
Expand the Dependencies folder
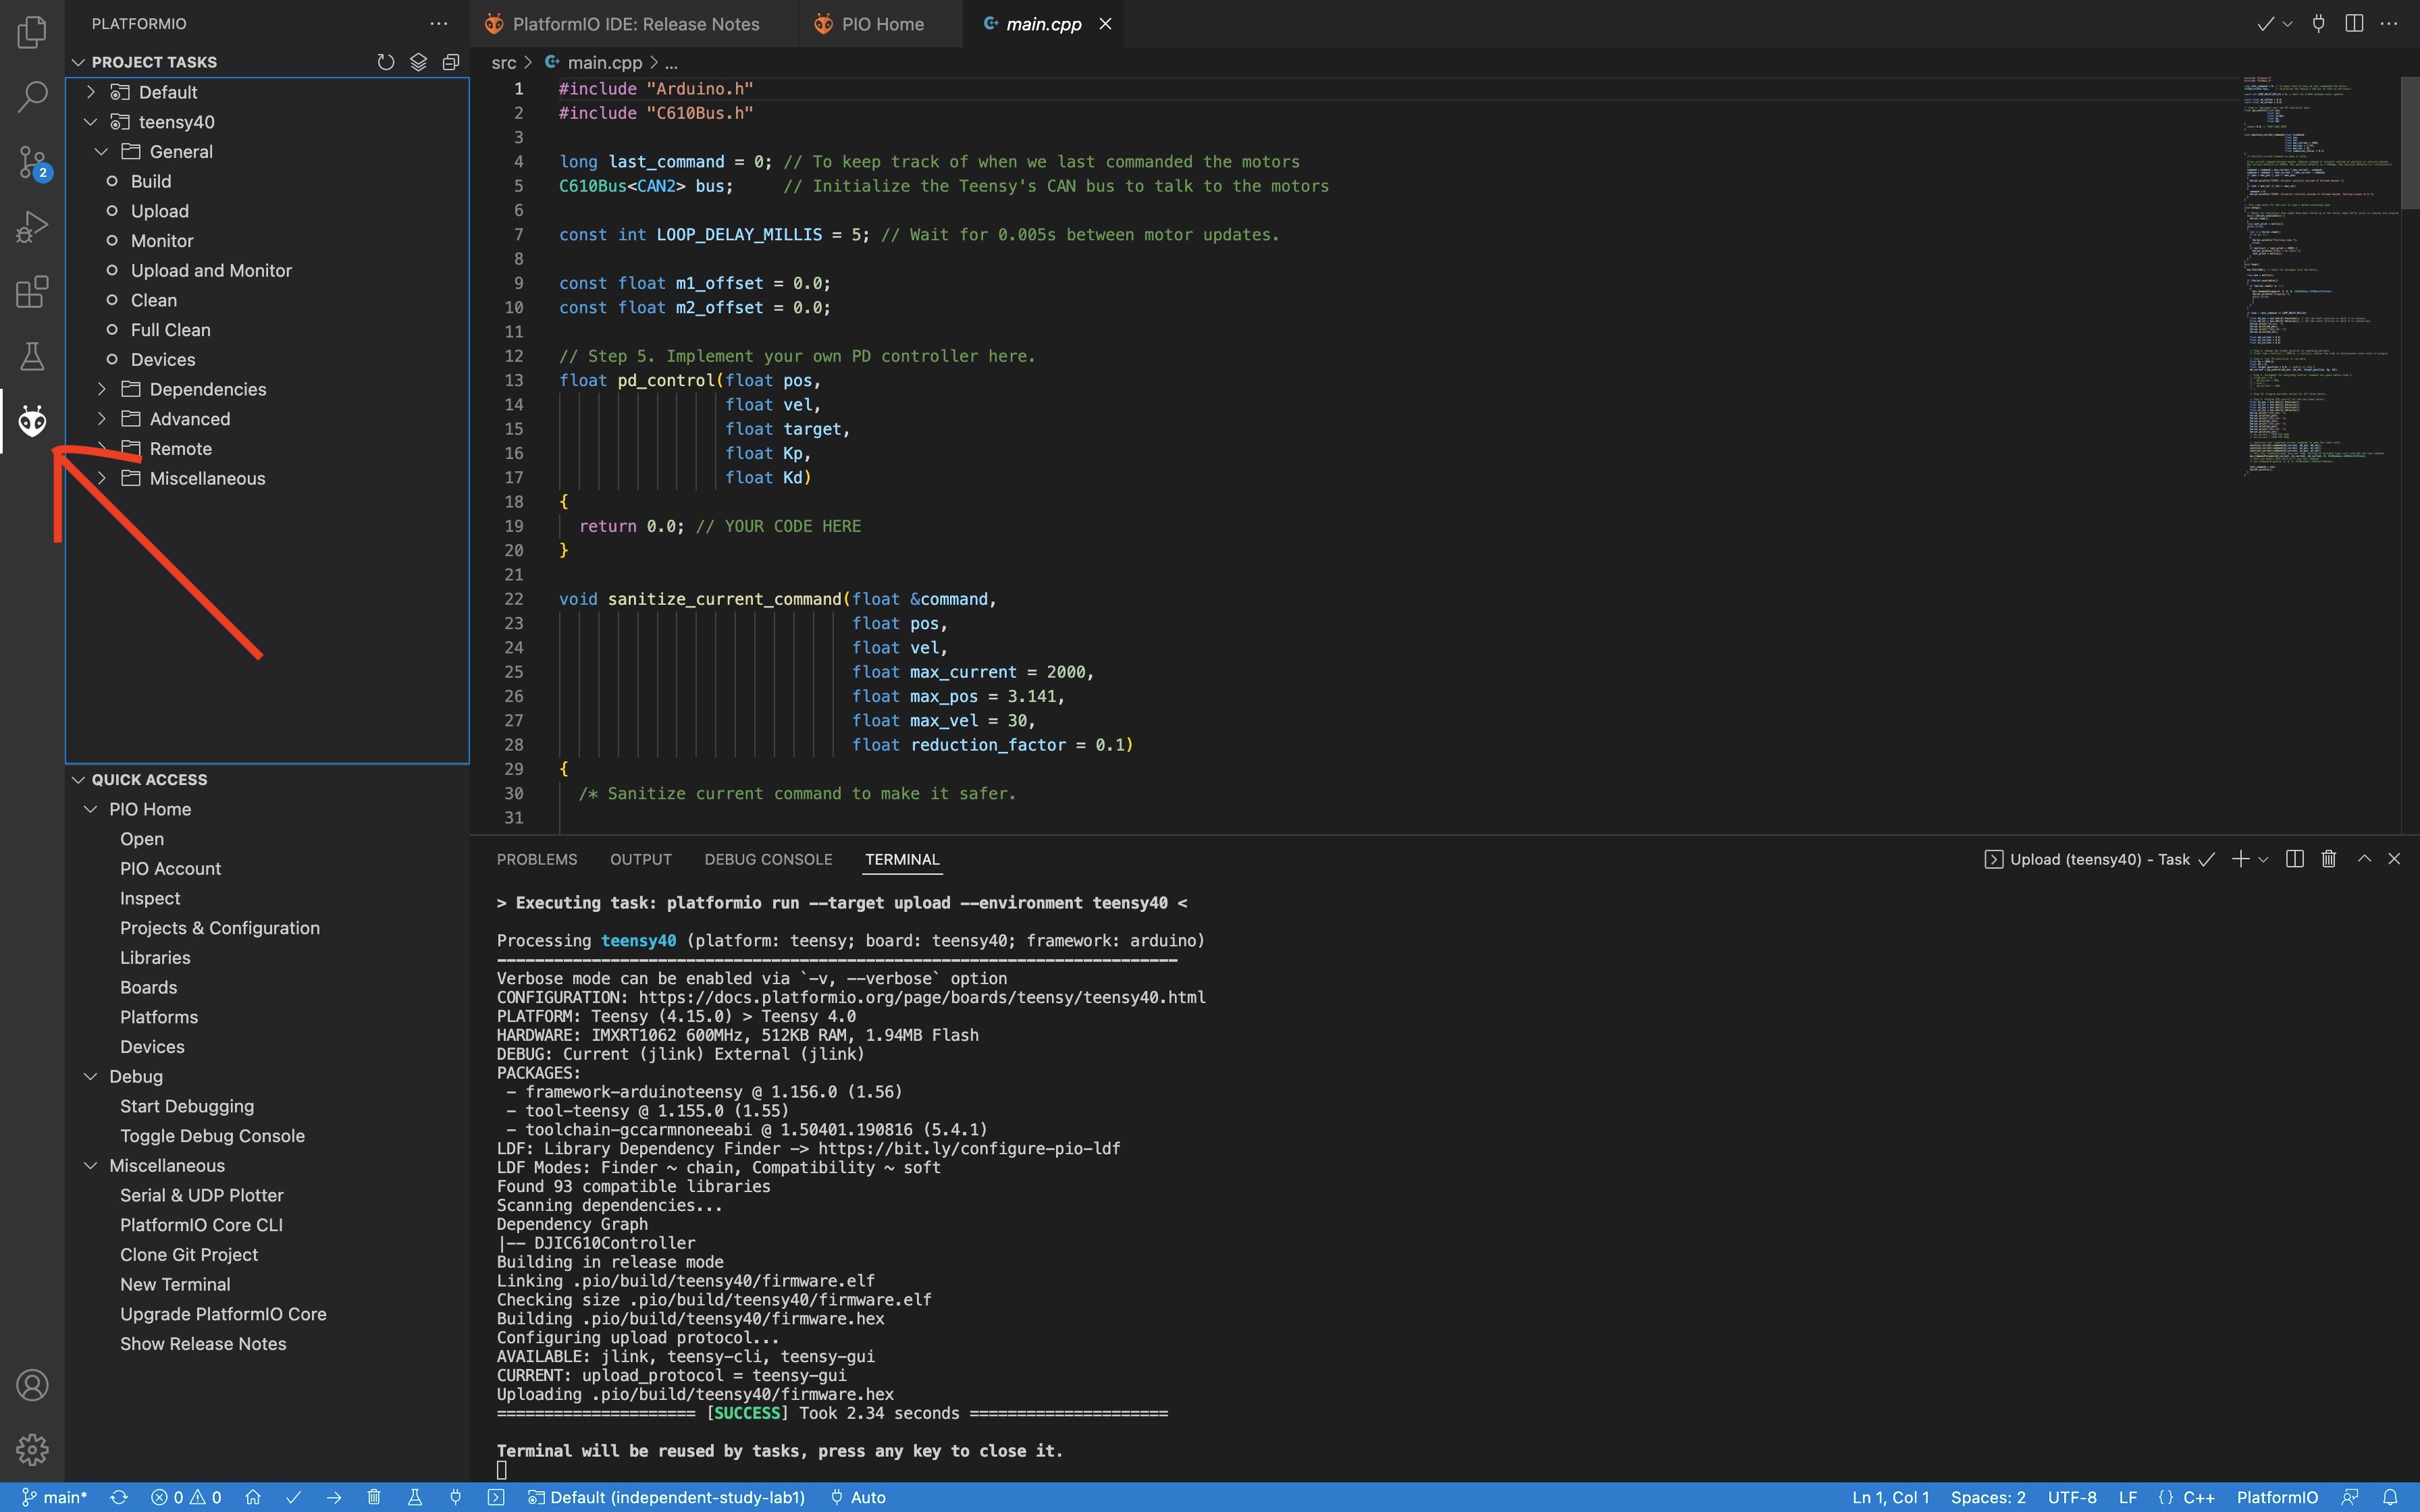point(102,389)
